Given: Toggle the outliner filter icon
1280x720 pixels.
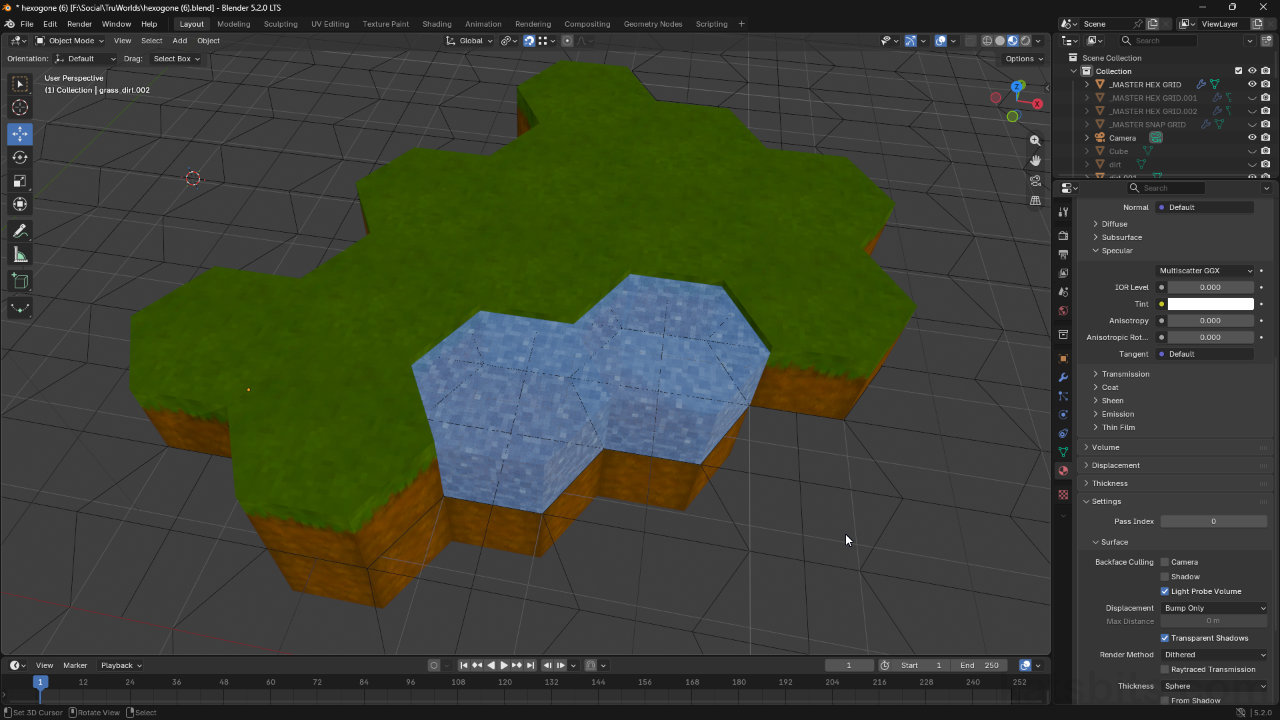Looking at the screenshot, I should coord(1251,41).
